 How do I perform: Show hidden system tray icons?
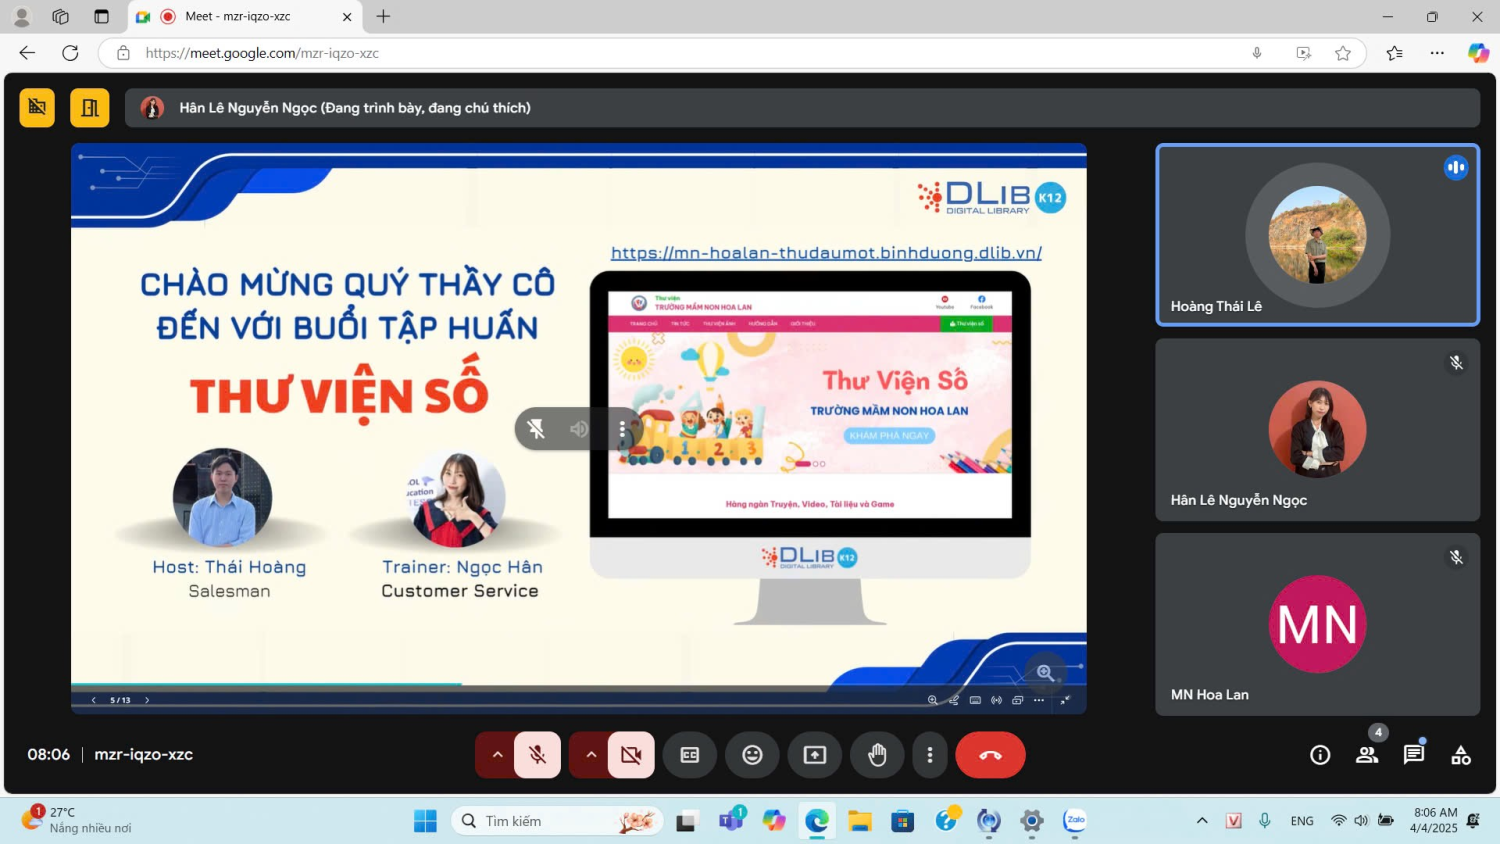click(1202, 821)
